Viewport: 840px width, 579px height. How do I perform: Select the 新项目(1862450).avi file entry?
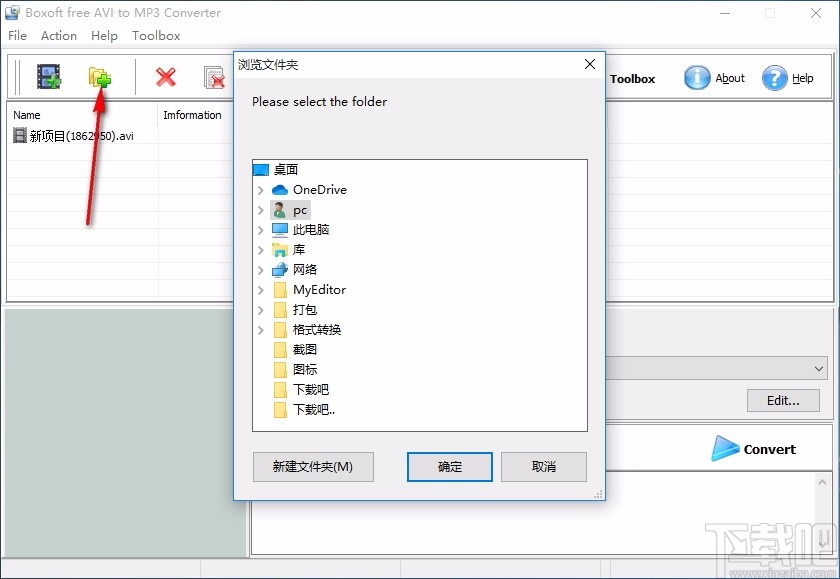click(80, 134)
